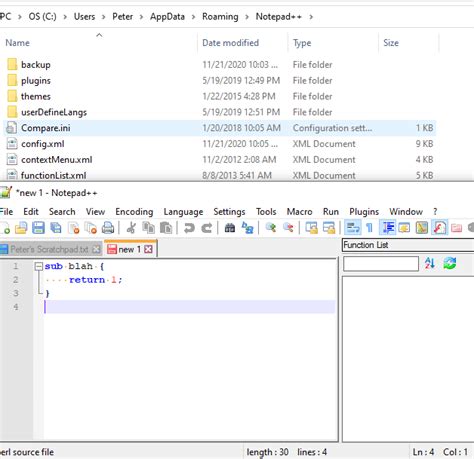The height and width of the screenshot is (459, 474).
Task: Select the contextMenu.xml file
Action: pyautogui.click(x=57, y=160)
